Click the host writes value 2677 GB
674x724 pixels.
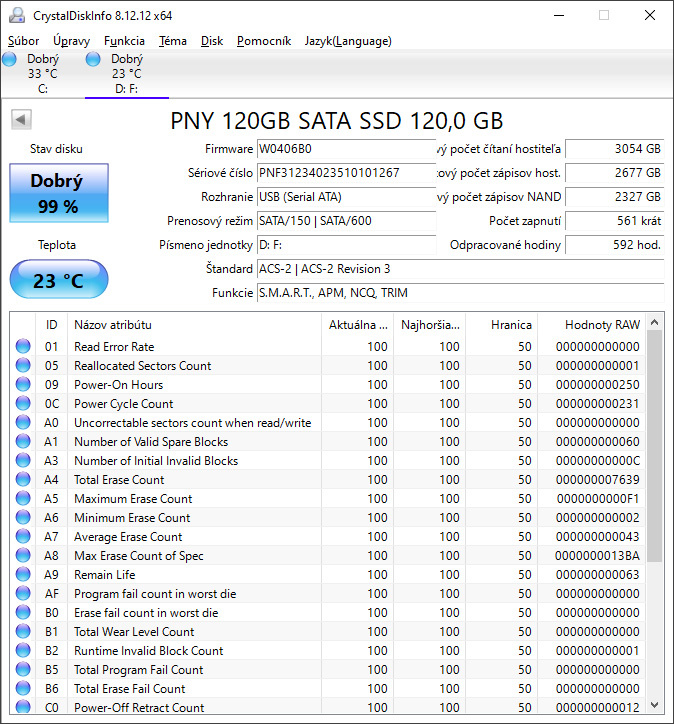[x=614, y=173]
